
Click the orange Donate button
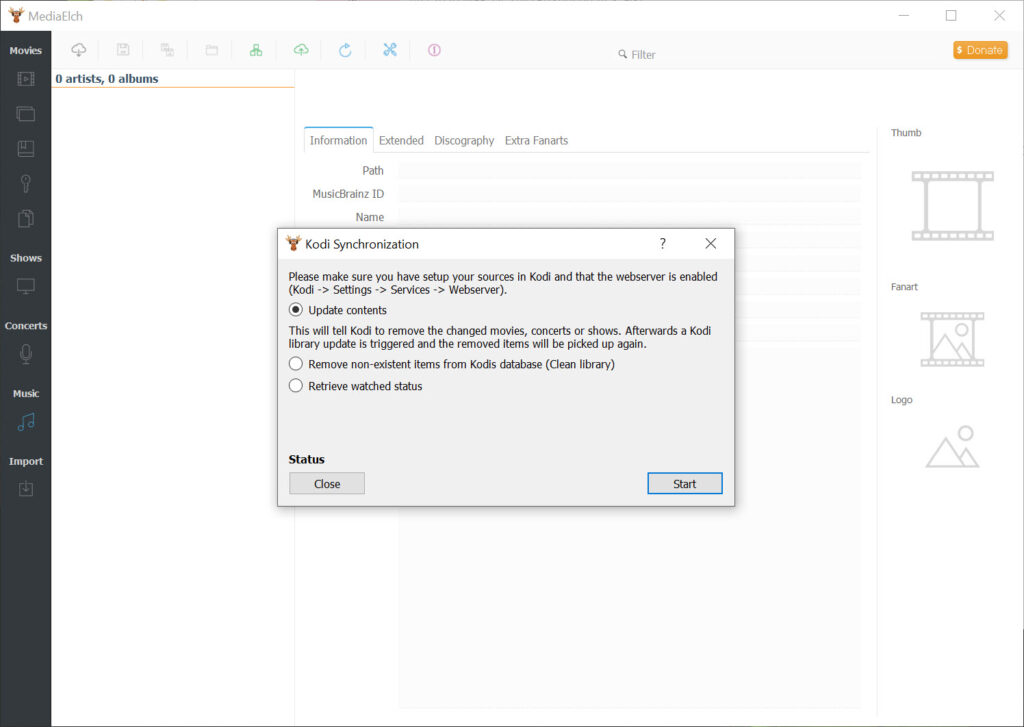click(980, 50)
